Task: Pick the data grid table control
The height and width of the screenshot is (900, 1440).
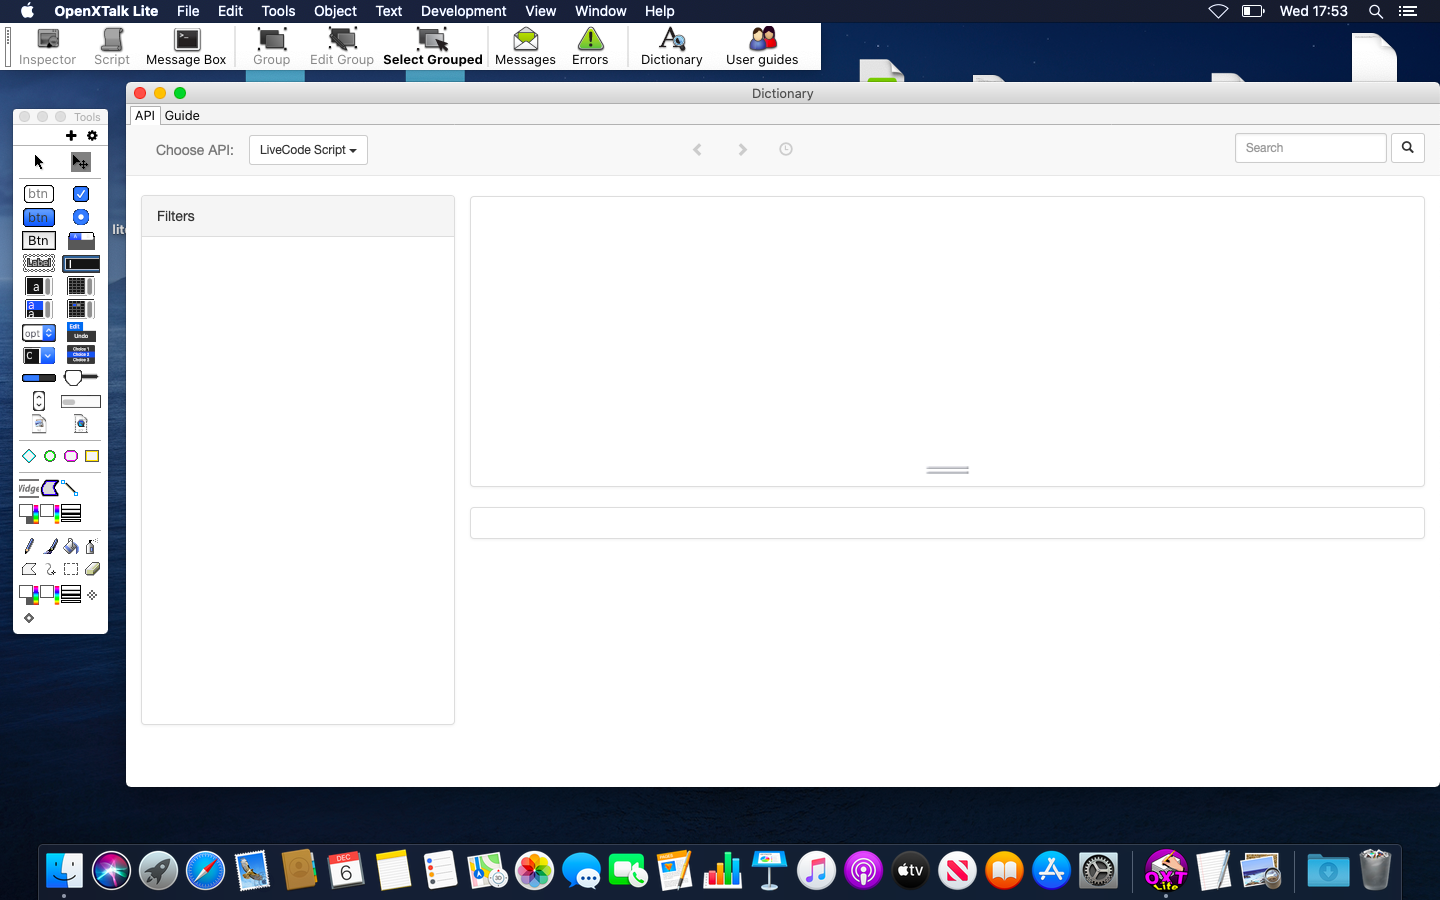Action: click(81, 286)
